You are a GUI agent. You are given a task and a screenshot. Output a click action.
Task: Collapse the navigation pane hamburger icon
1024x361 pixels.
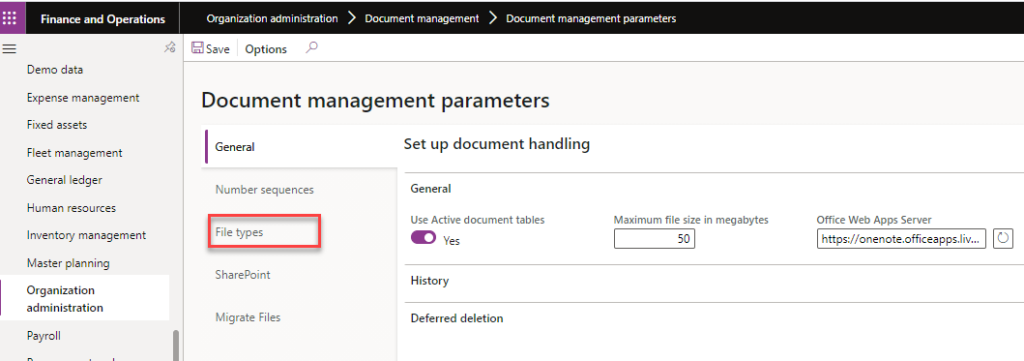10,48
